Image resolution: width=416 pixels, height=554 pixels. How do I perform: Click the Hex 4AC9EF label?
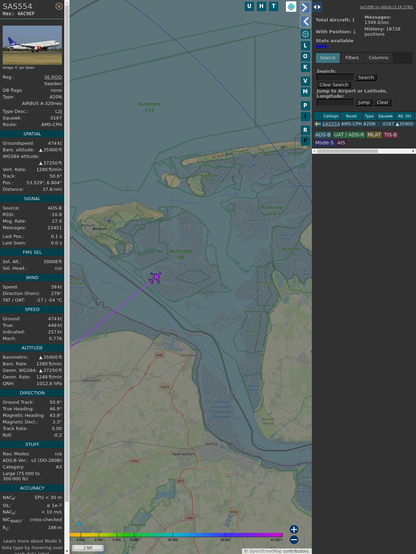(19, 13)
